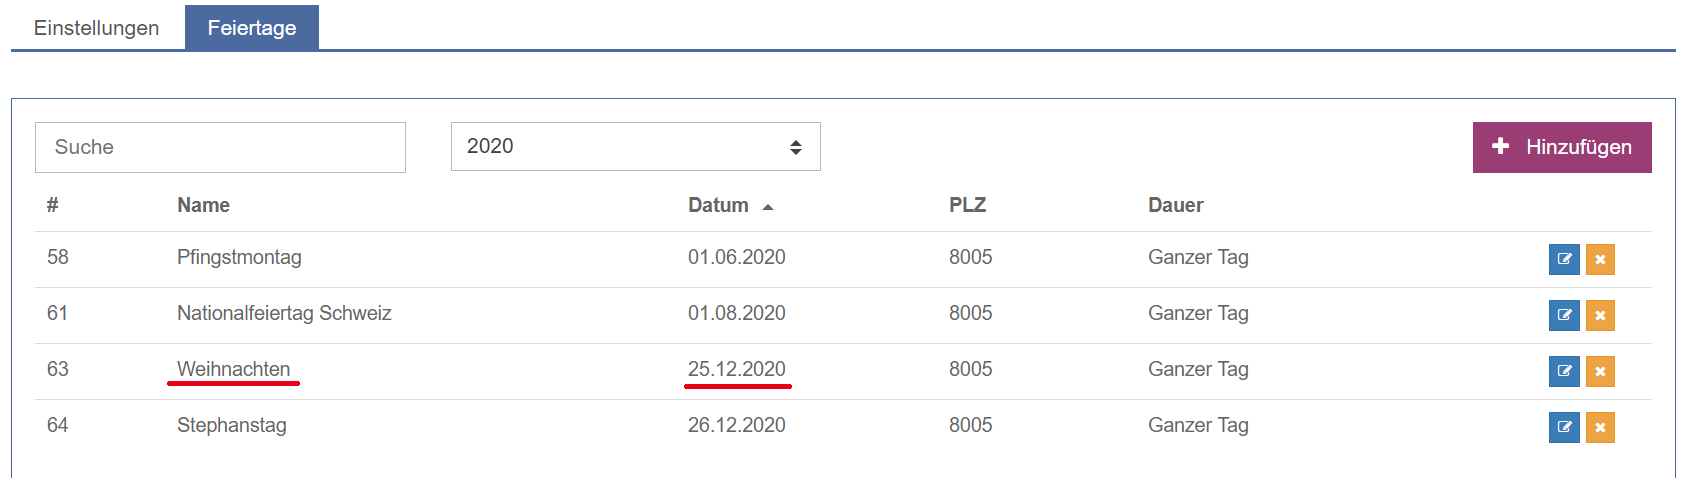
Task: Edit the Pfingstmontag holiday entry
Action: point(1564,259)
